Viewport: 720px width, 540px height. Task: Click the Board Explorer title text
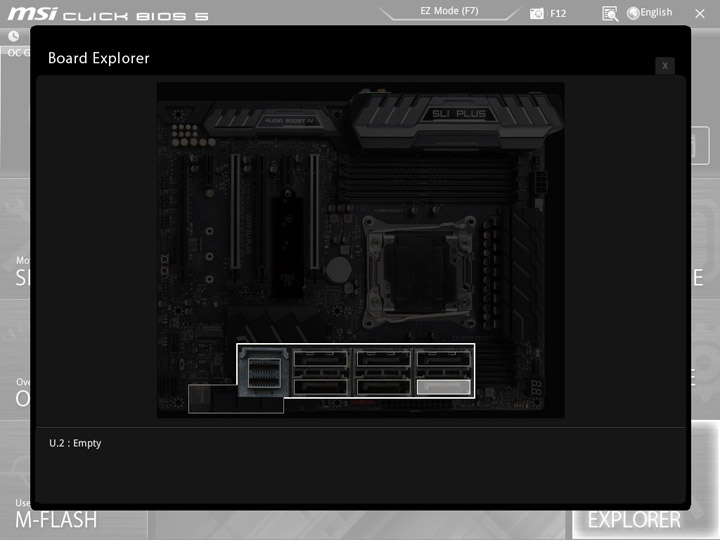point(99,58)
